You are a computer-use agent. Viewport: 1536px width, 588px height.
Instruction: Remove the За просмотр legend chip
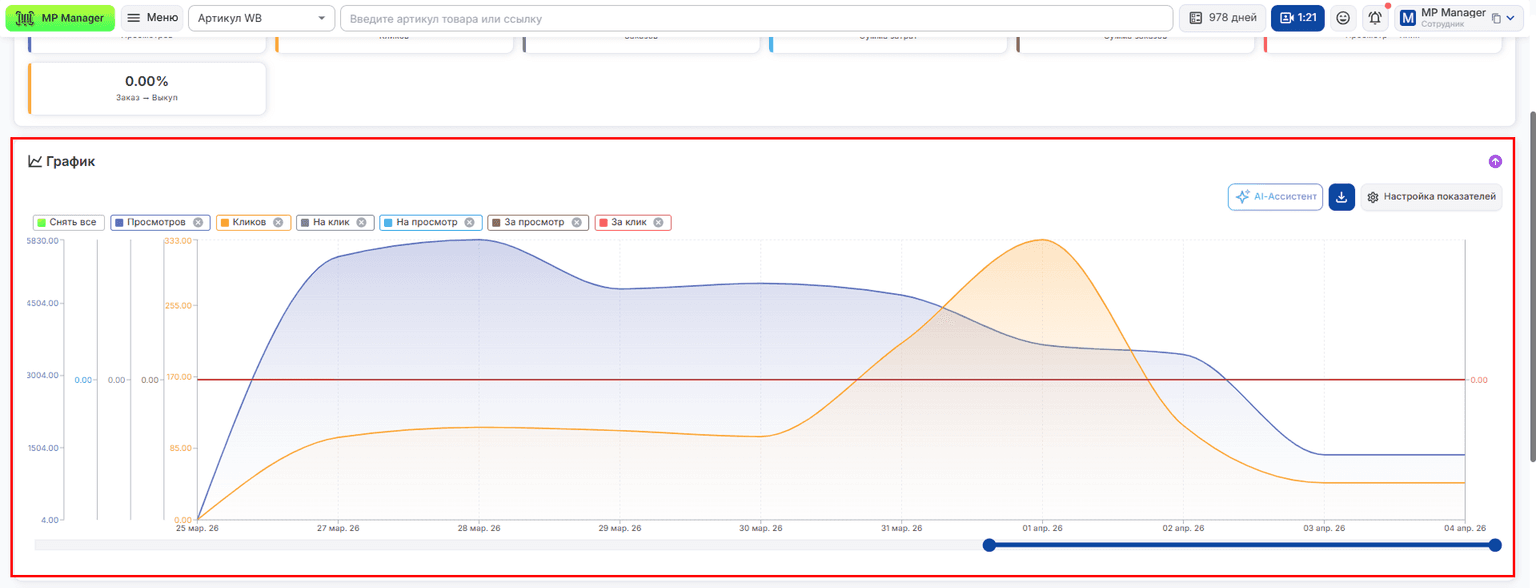[577, 222]
